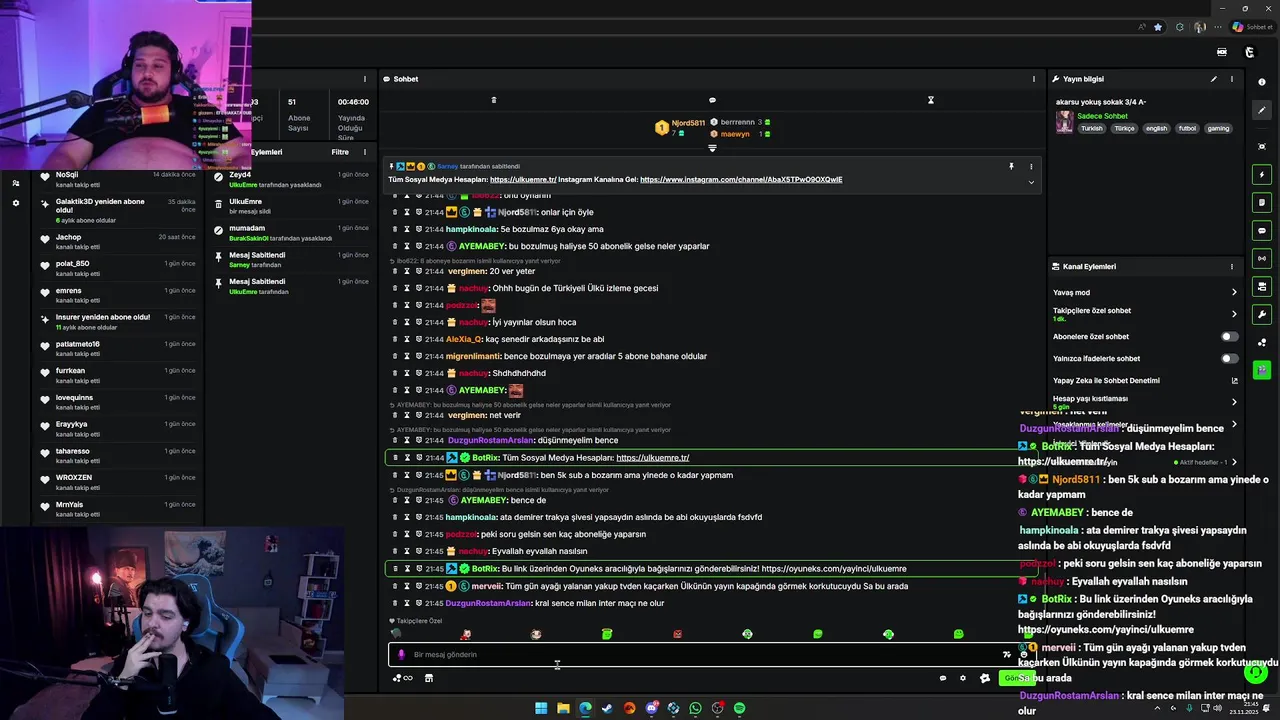Expand Aktif hedefler chevron
The height and width of the screenshot is (720, 1280).
pyautogui.click(x=1234, y=462)
